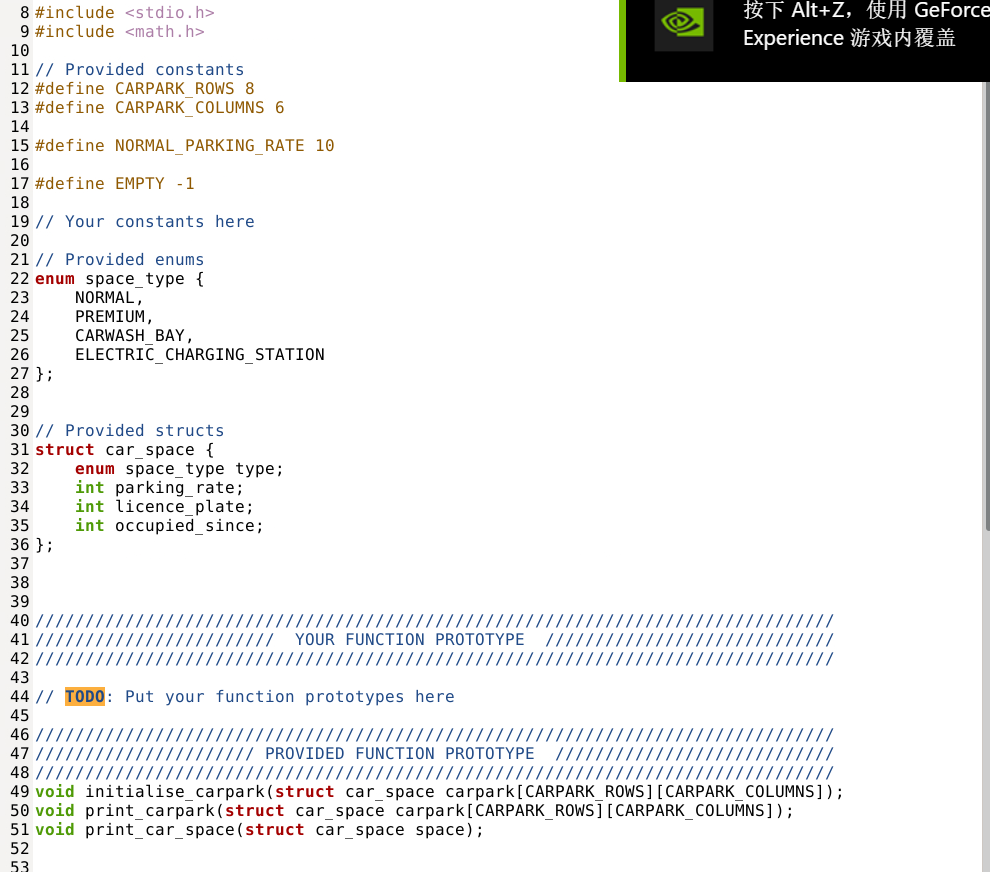Click the 'int occupied_since;' member
This screenshot has width=990, height=872.
(169, 525)
